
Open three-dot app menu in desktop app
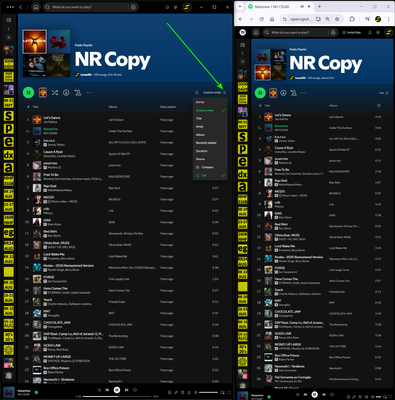click(x=10, y=7)
